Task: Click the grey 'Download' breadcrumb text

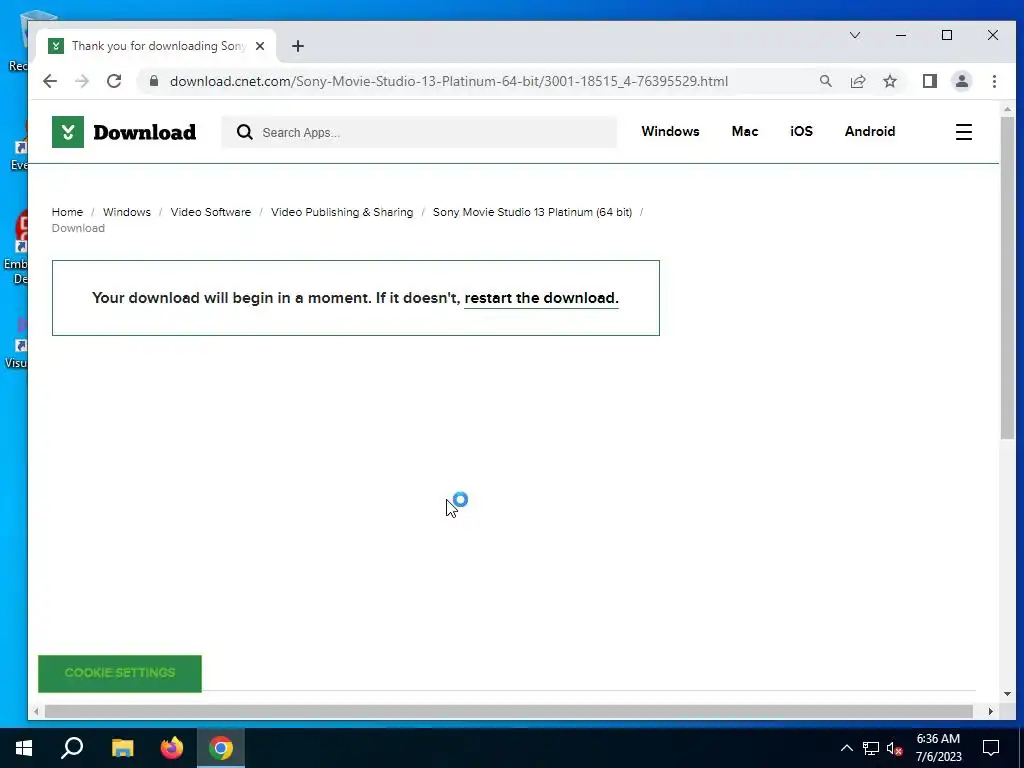Action: coord(78,228)
